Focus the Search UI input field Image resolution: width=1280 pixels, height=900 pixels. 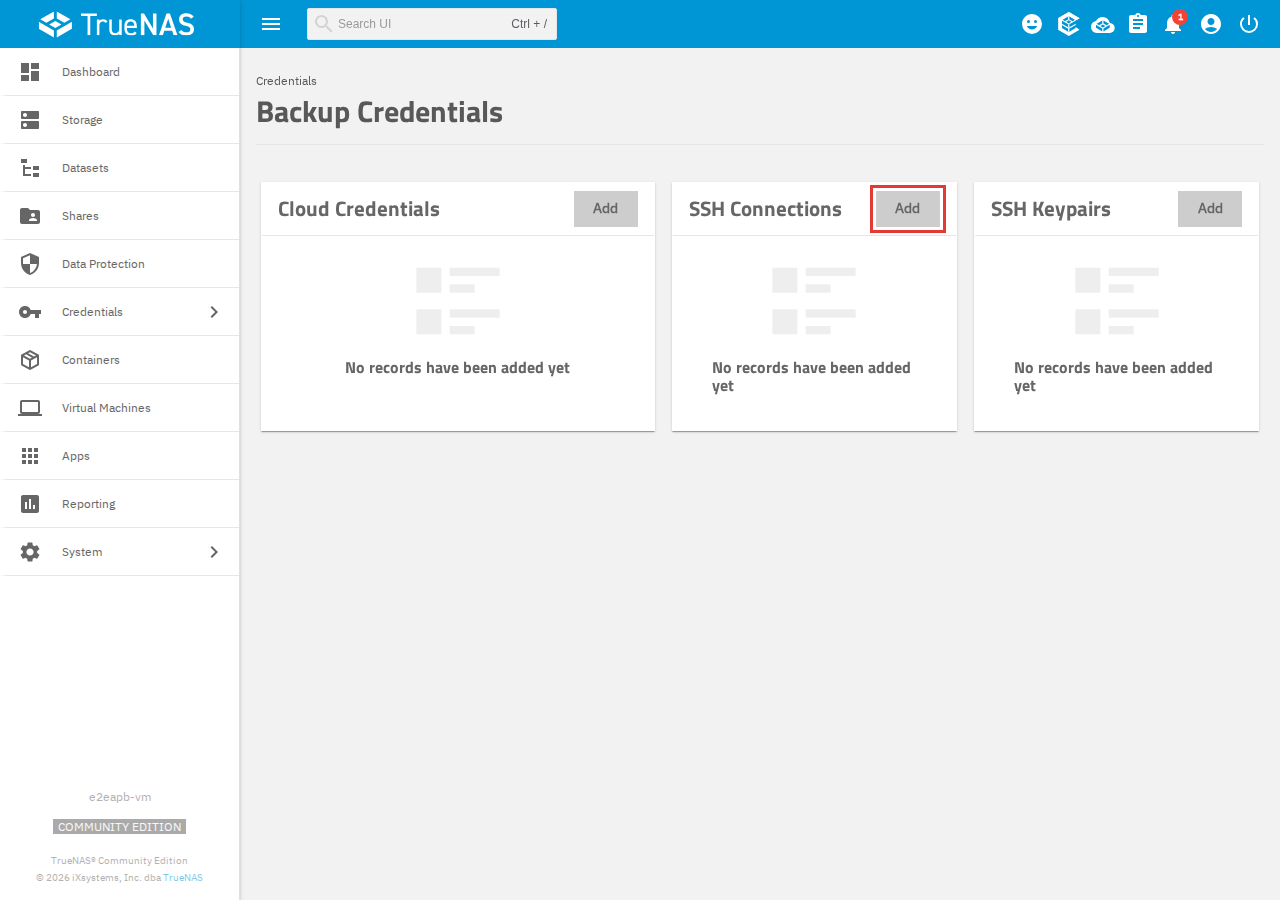point(432,24)
